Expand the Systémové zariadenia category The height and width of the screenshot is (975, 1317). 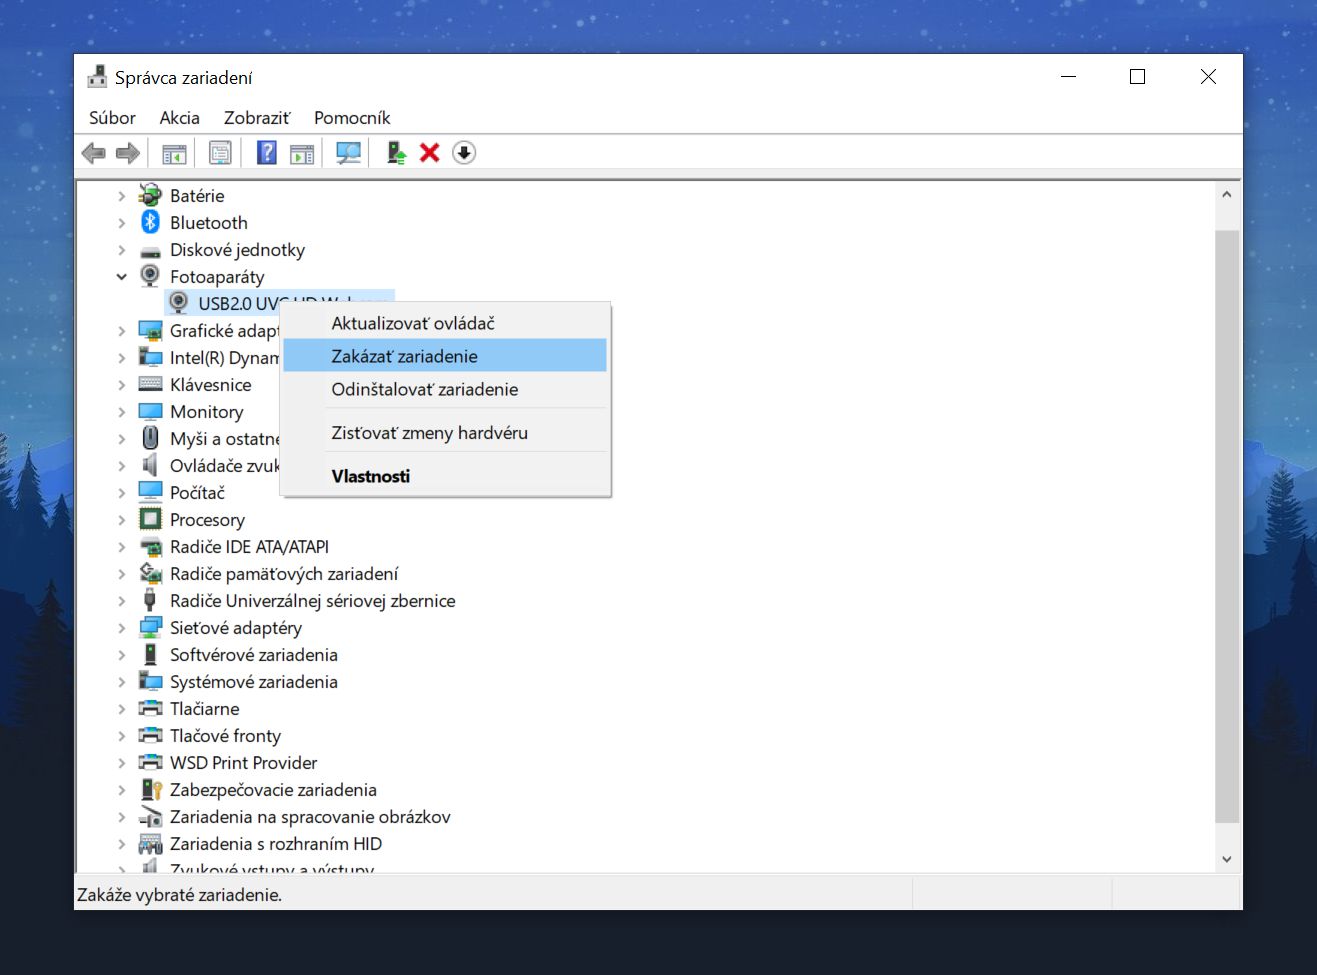[122, 682]
